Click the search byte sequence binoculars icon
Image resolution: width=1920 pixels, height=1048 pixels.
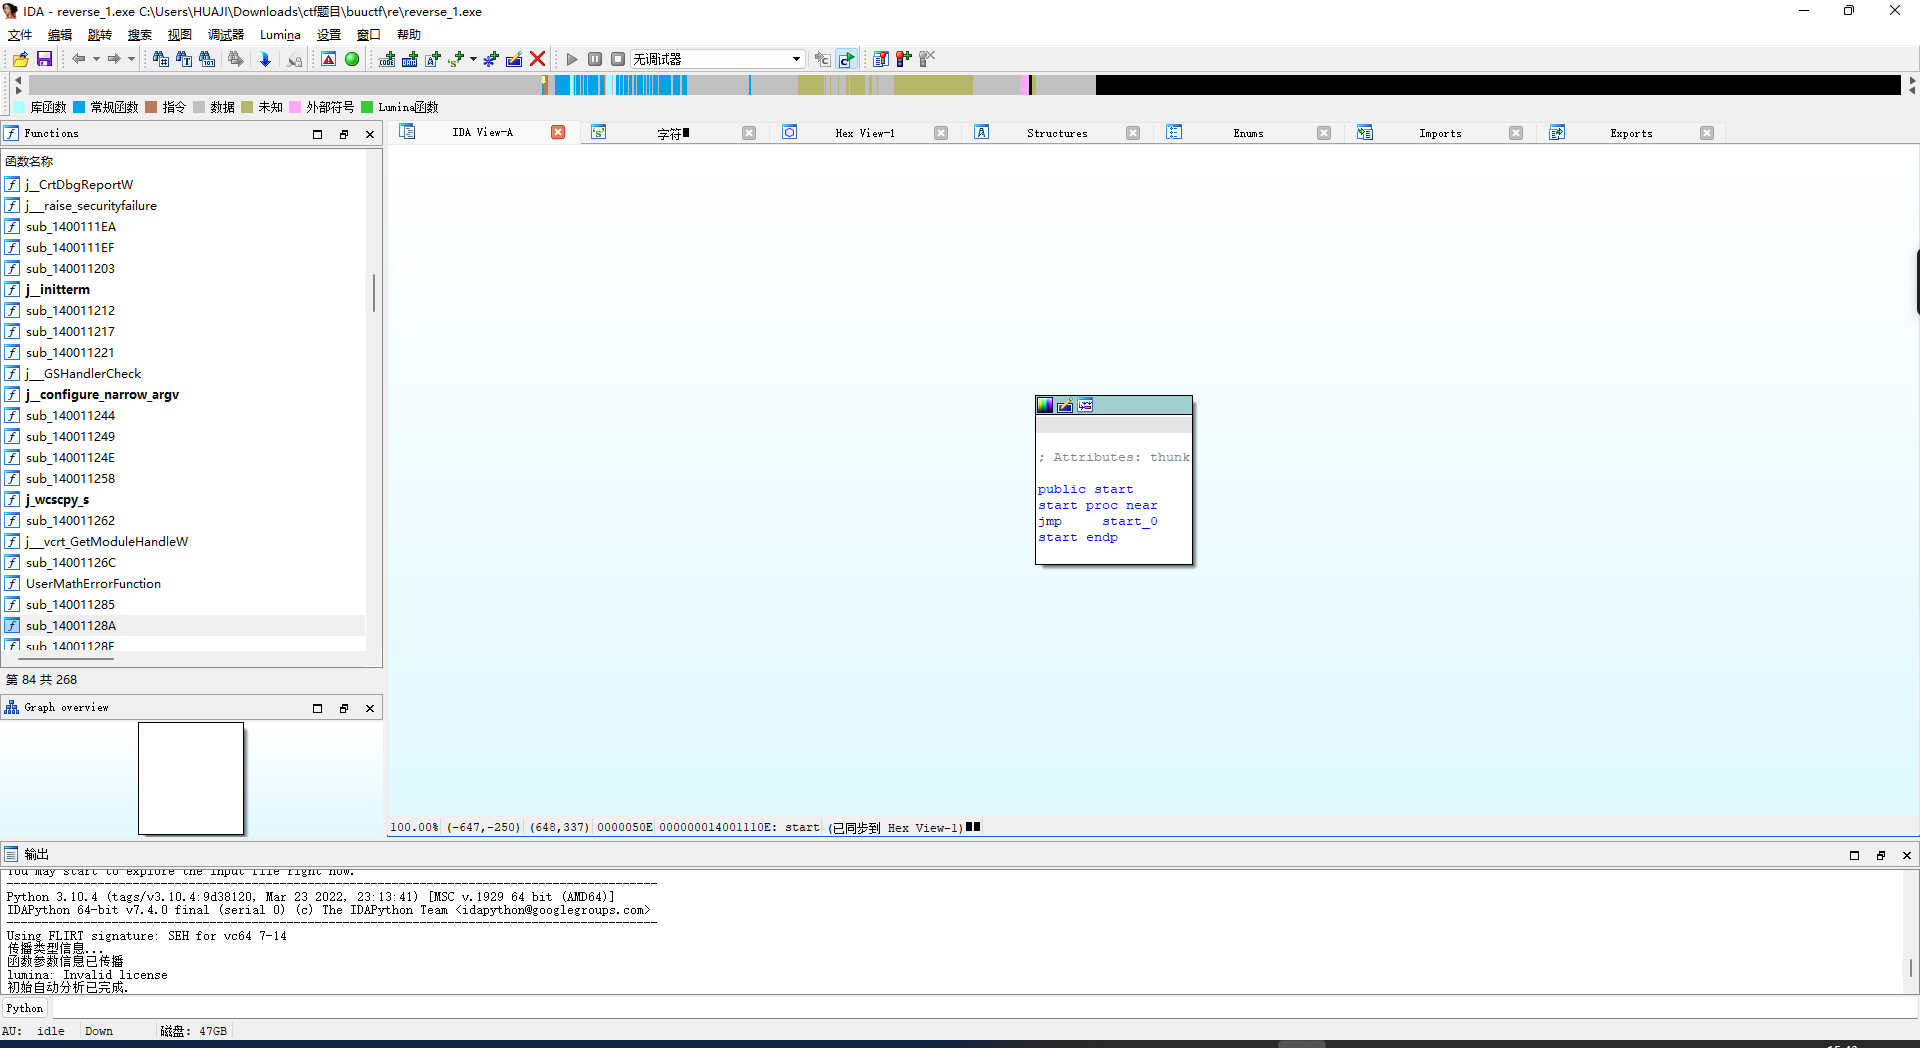point(207,59)
